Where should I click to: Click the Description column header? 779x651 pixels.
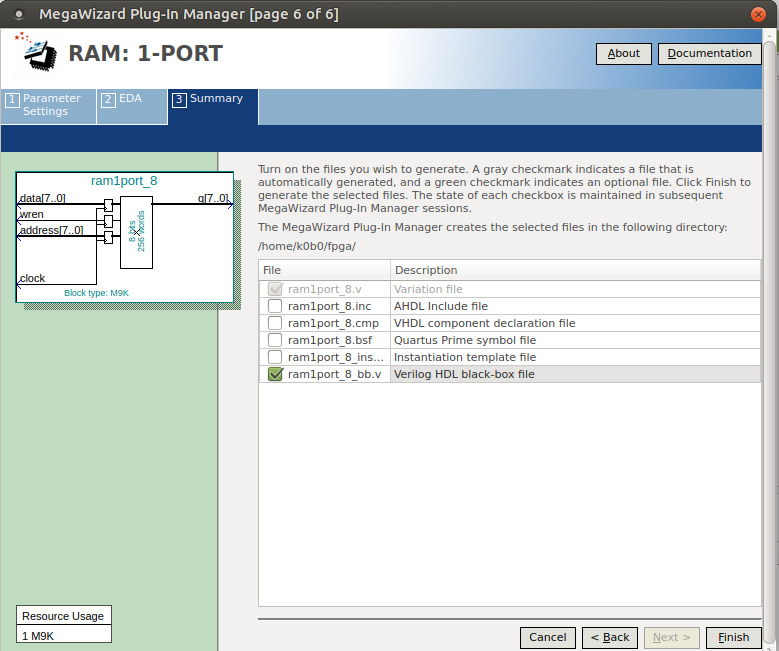pos(575,270)
